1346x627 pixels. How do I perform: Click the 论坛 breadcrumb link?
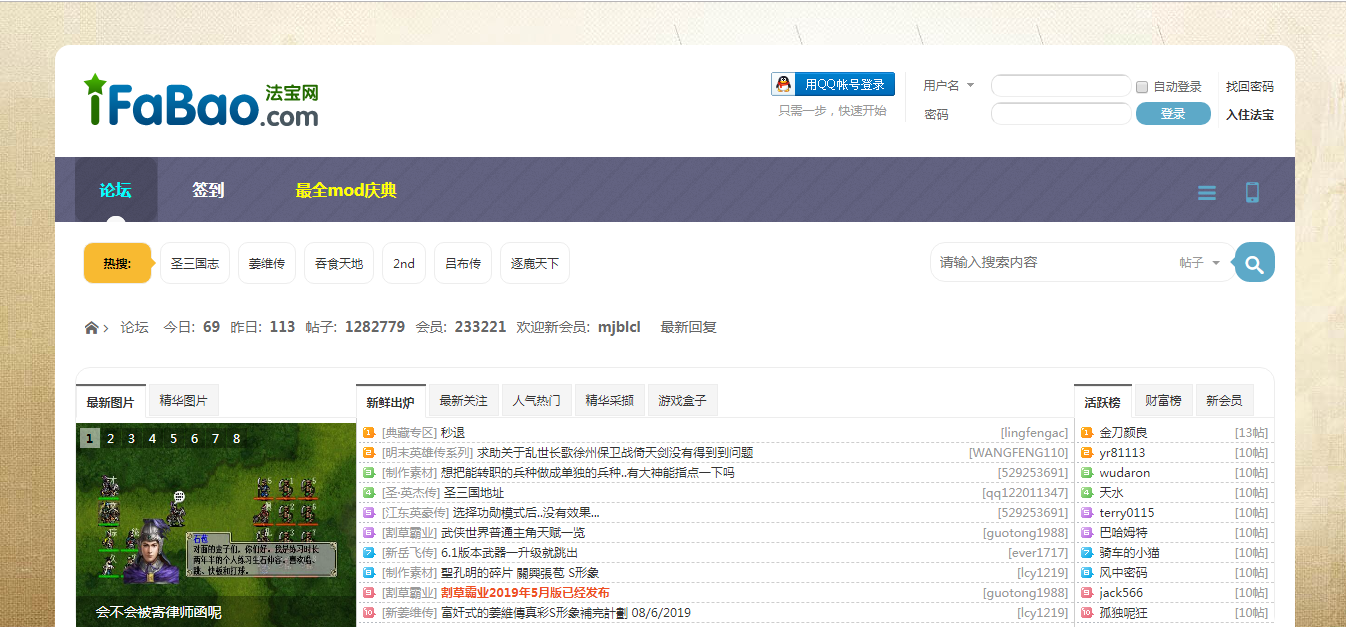(x=135, y=327)
